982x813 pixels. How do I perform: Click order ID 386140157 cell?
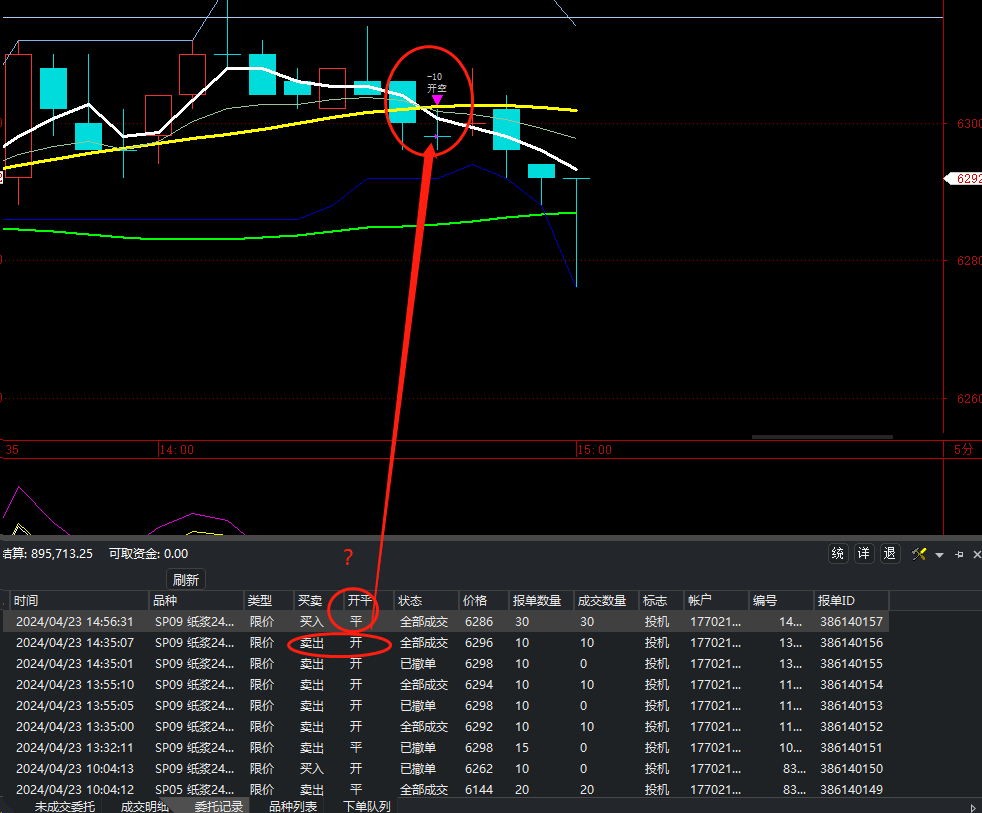tap(851, 622)
